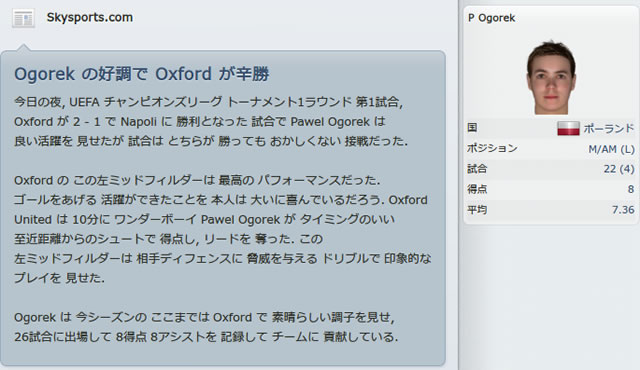
Task: Click the P Ogorek player name header
Action: pyautogui.click(x=491, y=18)
